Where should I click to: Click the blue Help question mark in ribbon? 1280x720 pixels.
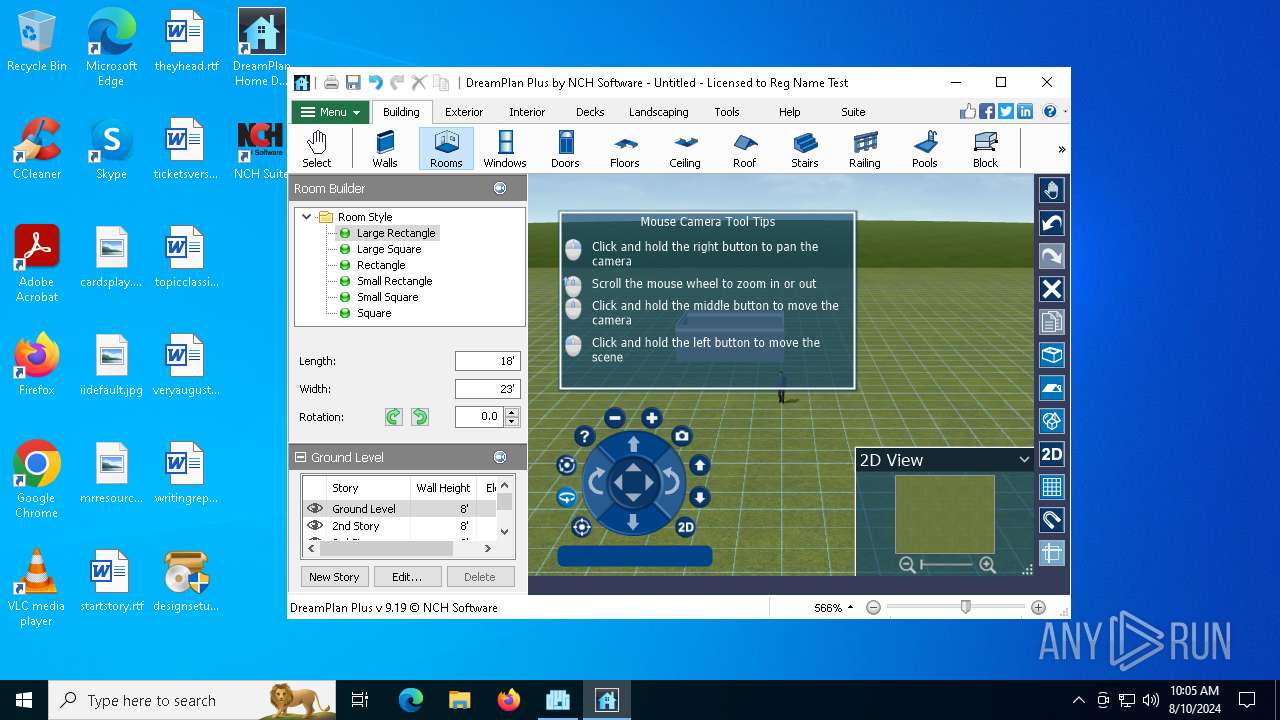[x=1050, y=112]
